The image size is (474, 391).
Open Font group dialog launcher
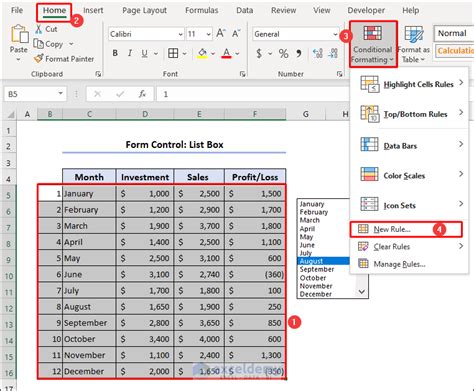point(242,74)
